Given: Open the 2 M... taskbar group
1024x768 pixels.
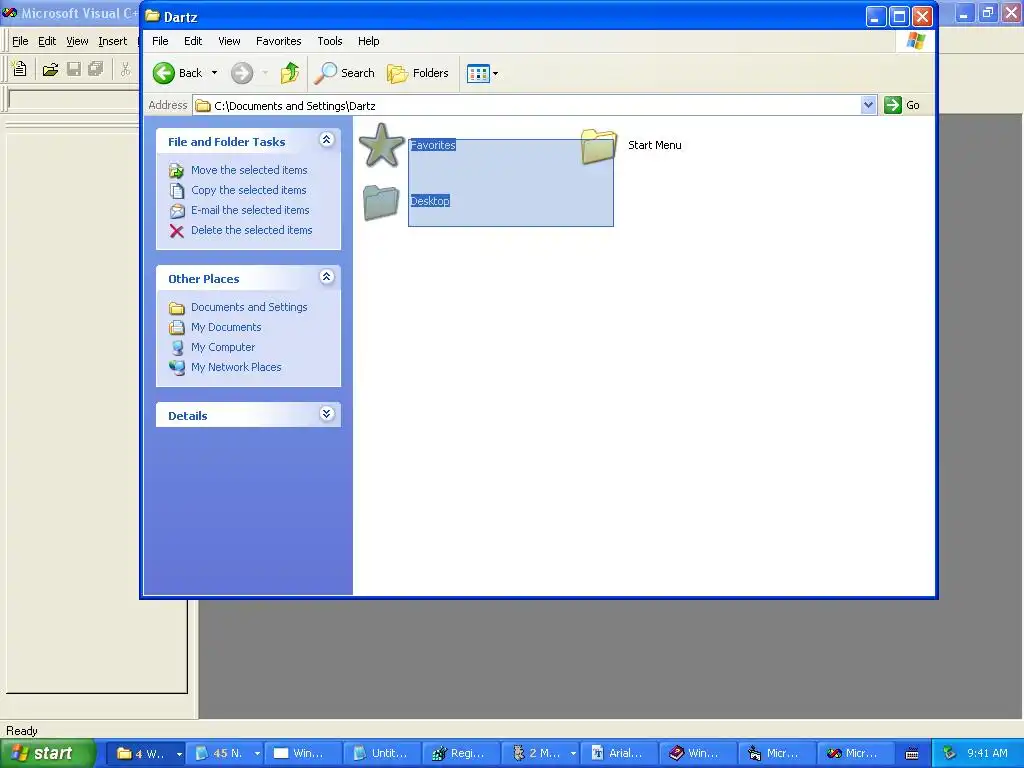Looking at the screenshot, I should 539,754.
